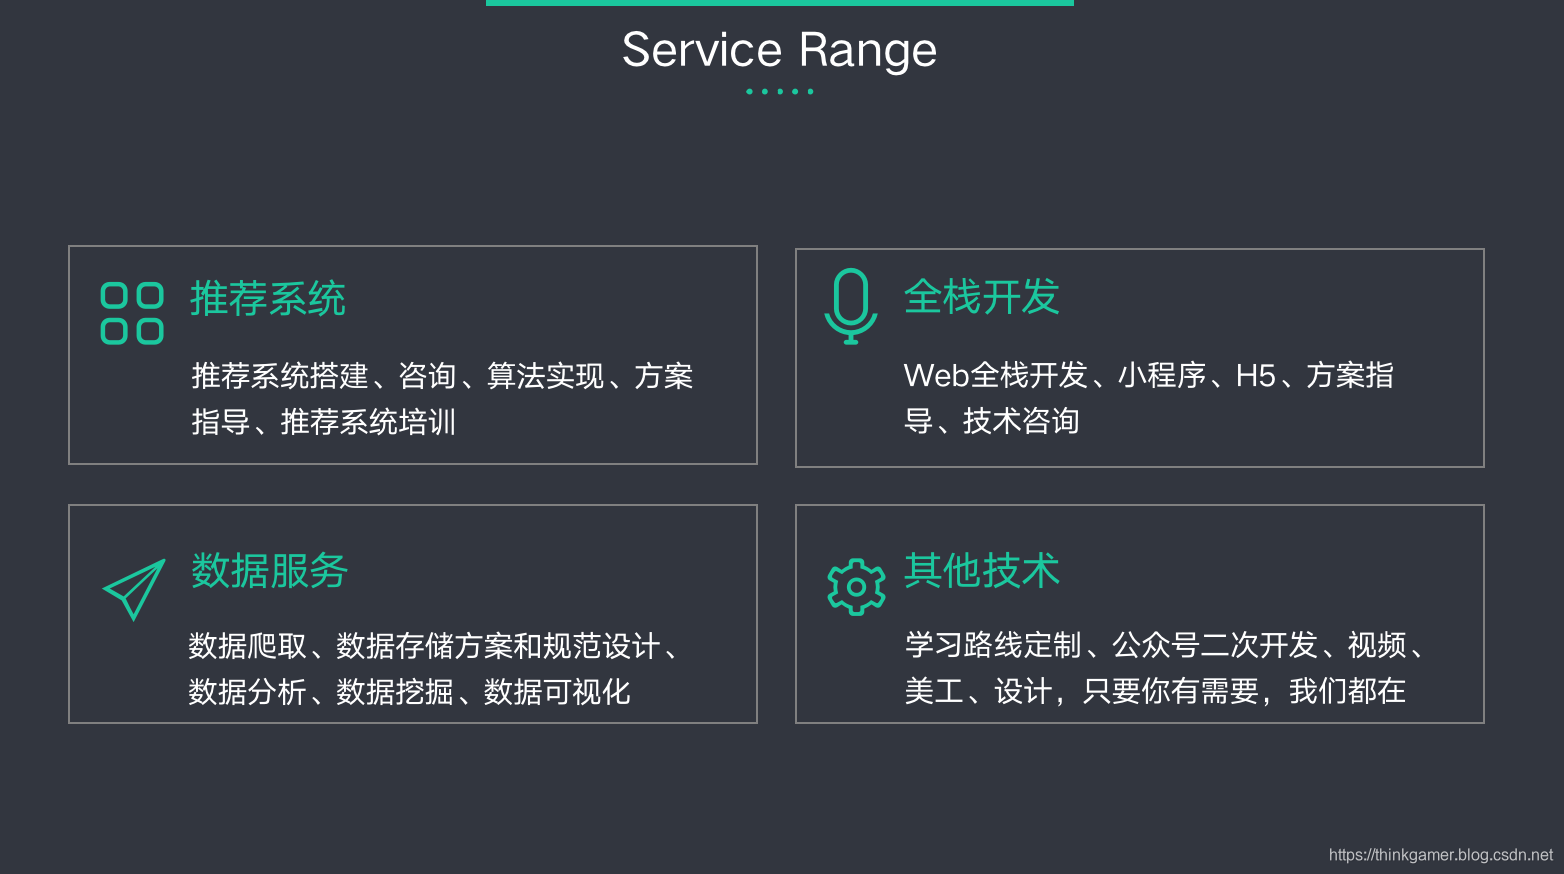
Task: Click the four-squares grid icon
Action: click(132, 313)
